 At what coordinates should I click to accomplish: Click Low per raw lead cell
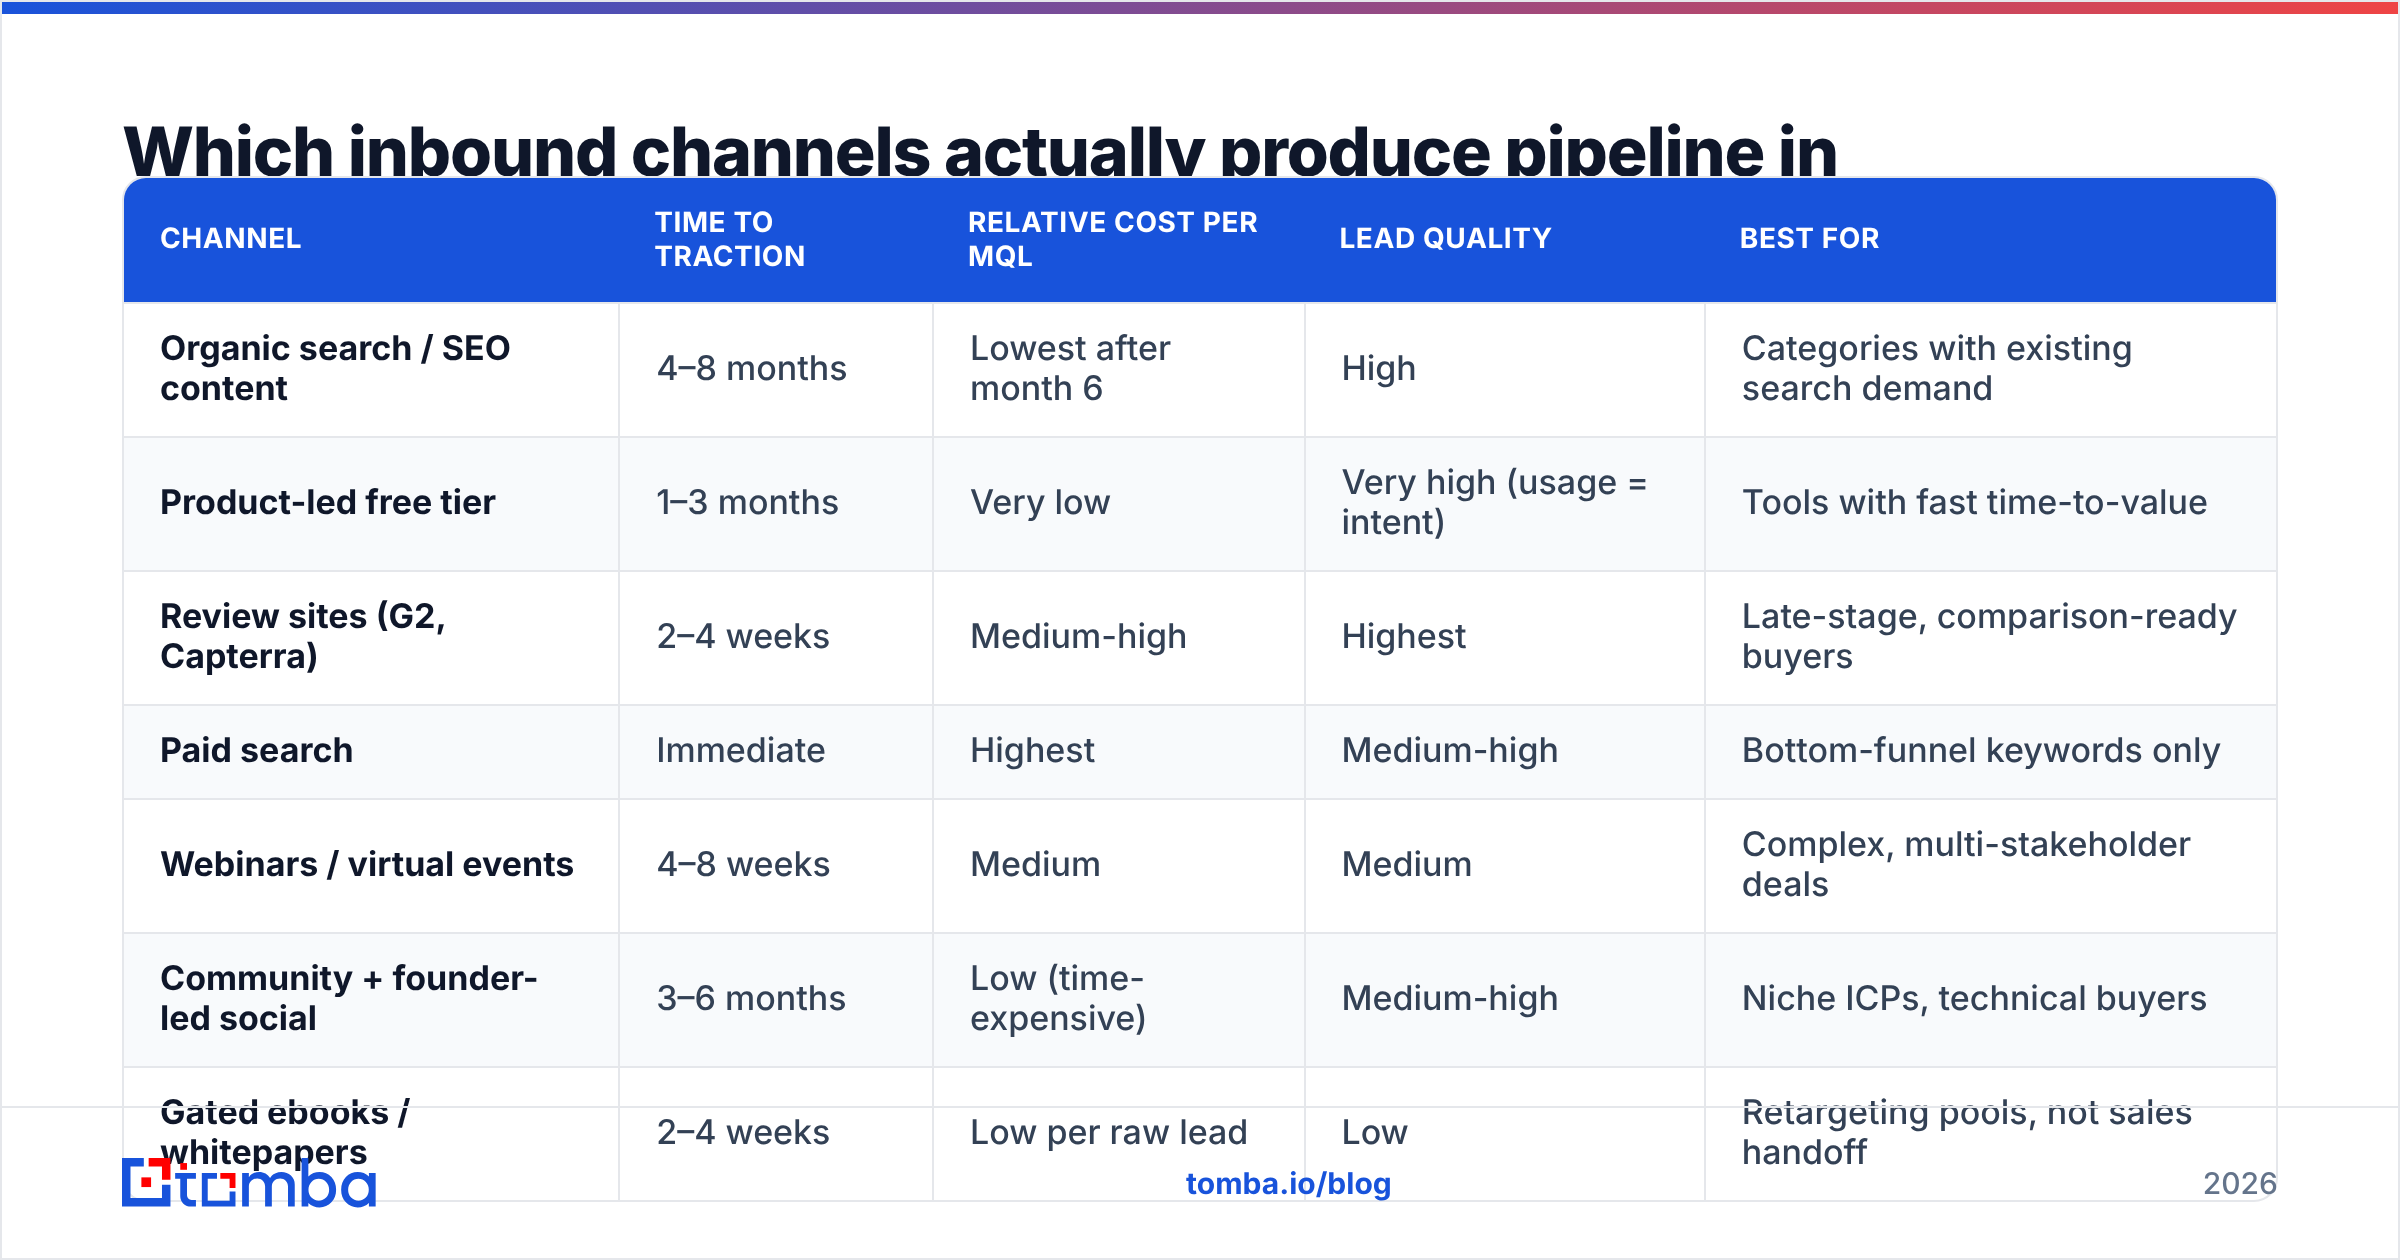(1119, 1133)
